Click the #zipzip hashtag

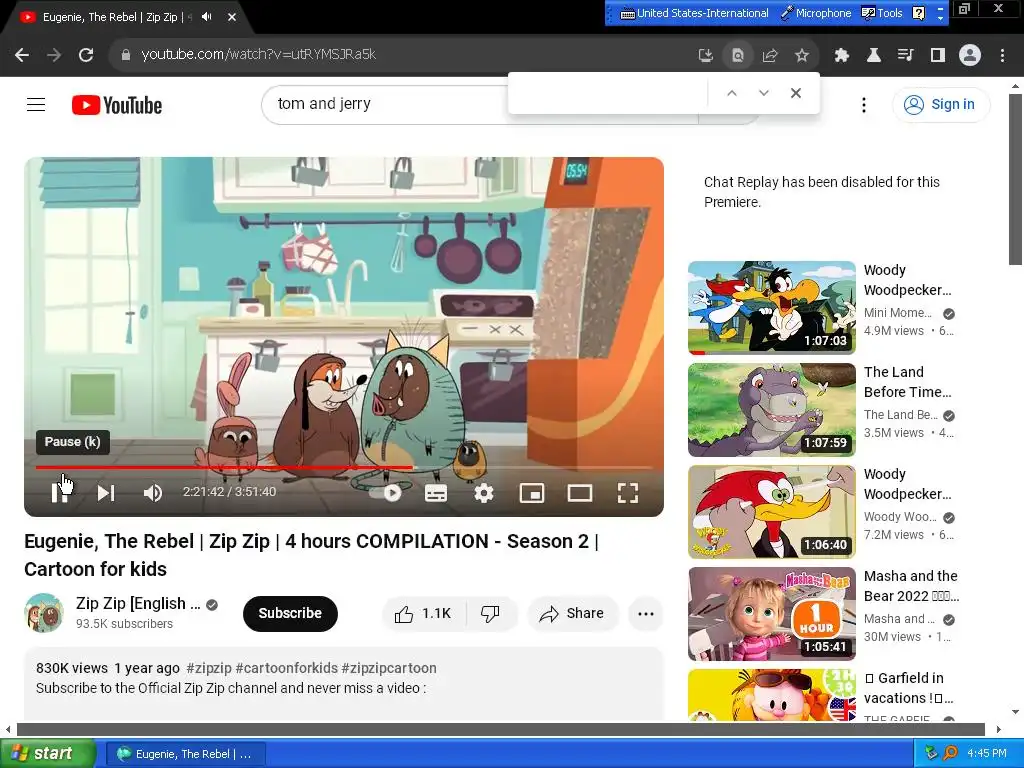(209, 668)
